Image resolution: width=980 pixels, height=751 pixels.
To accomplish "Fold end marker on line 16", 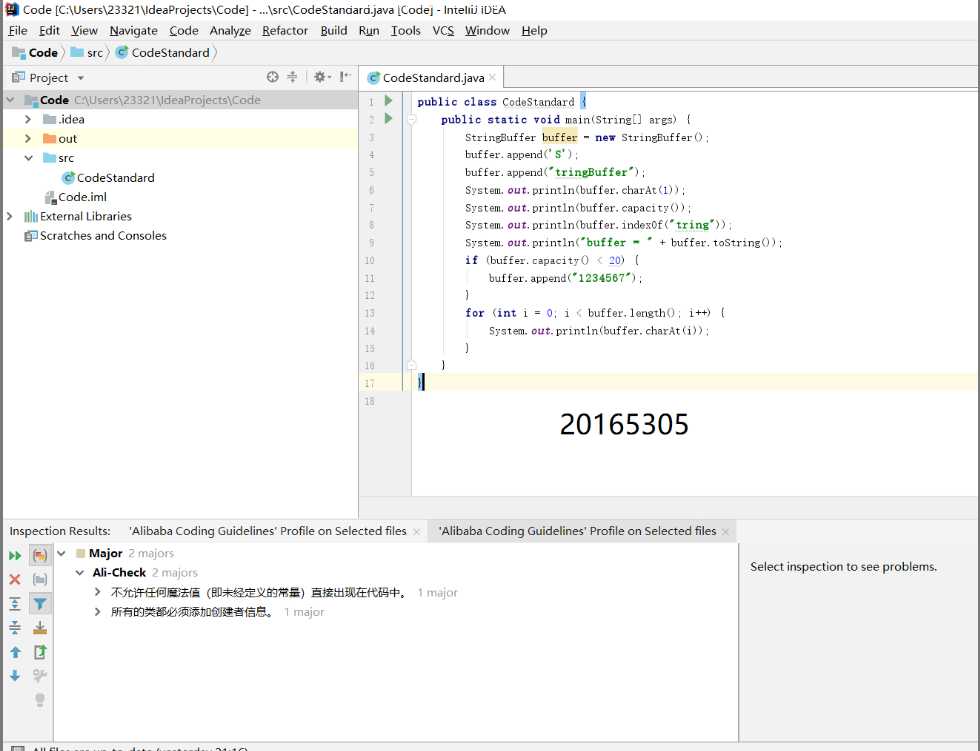I will click(412, 365).
